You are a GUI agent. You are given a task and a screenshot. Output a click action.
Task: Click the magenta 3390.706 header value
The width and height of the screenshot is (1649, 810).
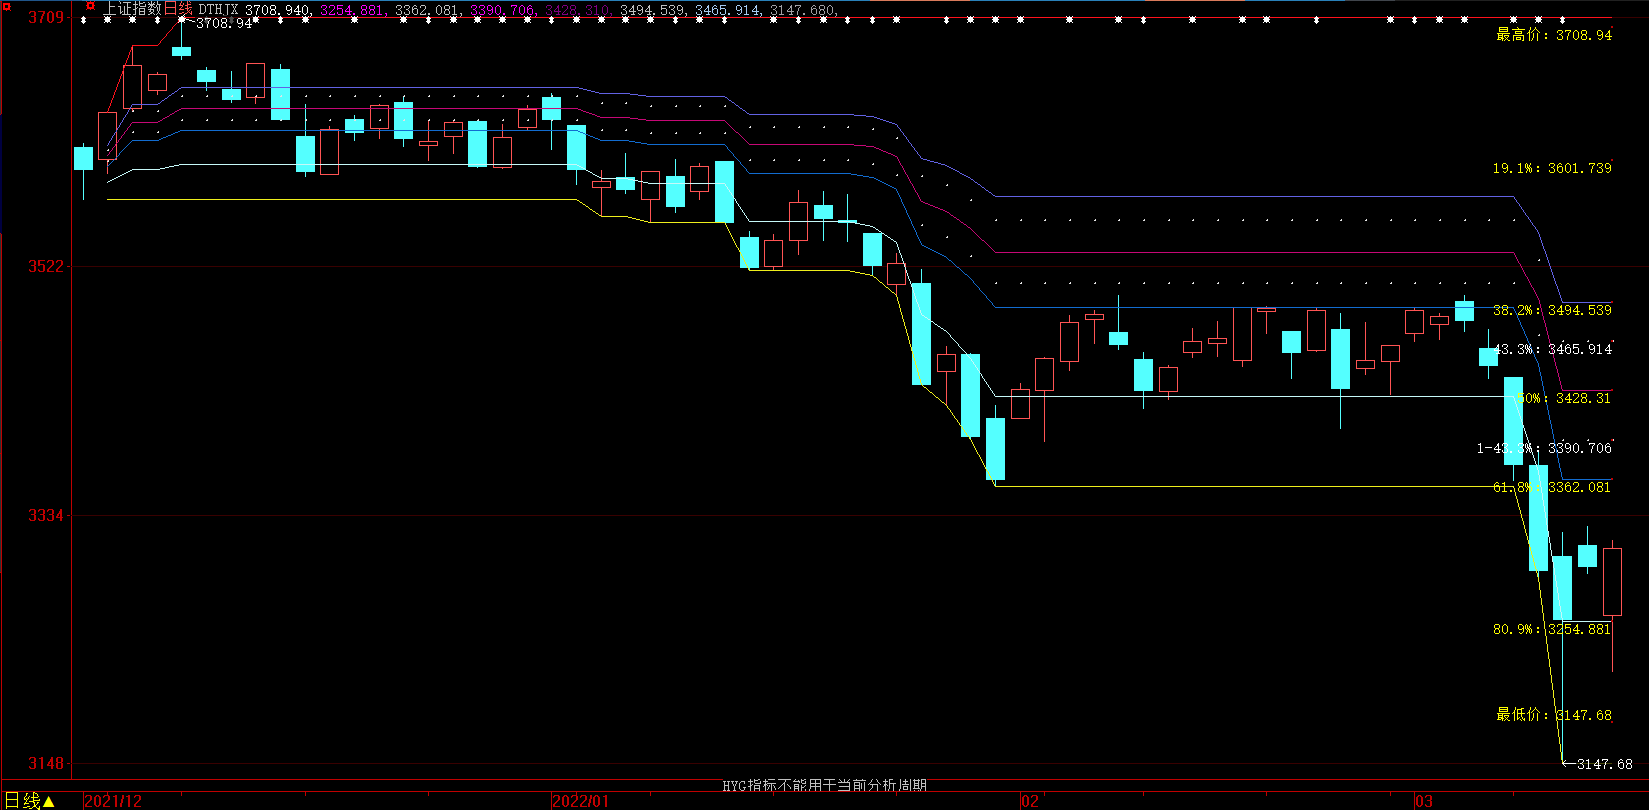point(503,10)
